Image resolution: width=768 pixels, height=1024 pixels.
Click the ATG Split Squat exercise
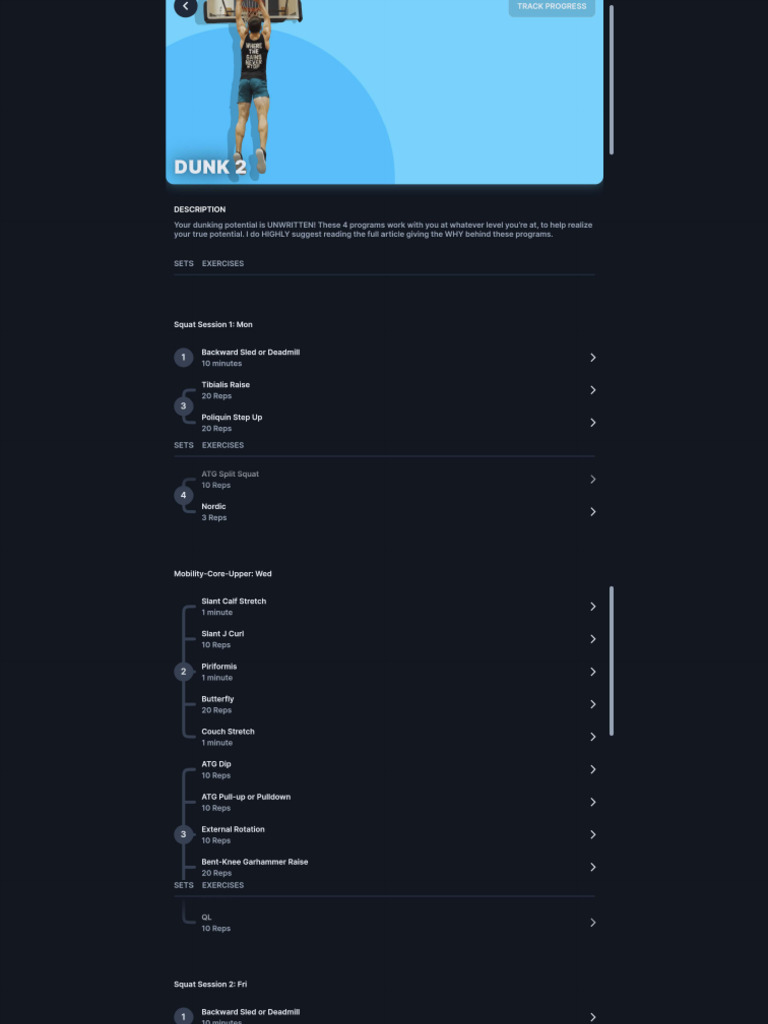384,479
